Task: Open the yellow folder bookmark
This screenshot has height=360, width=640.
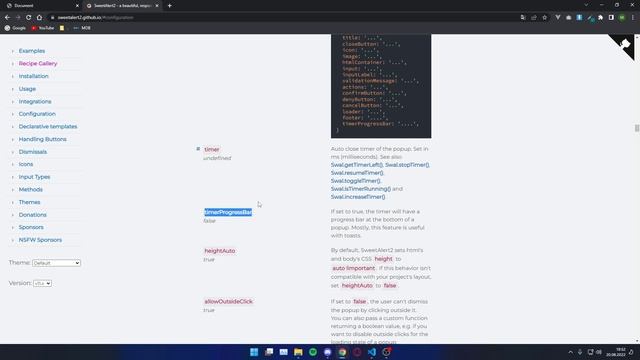Action: (62, 28)
